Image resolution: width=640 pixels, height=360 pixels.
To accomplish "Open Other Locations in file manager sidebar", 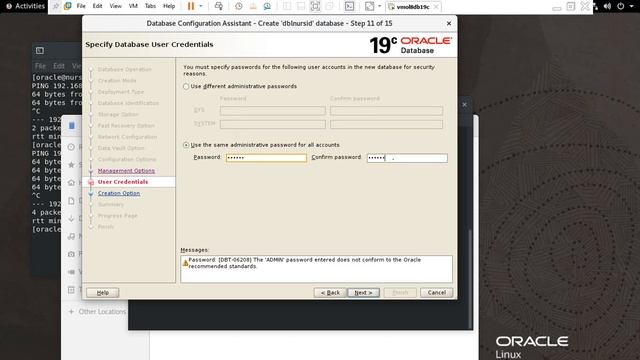I will click(x=98, y=311).
